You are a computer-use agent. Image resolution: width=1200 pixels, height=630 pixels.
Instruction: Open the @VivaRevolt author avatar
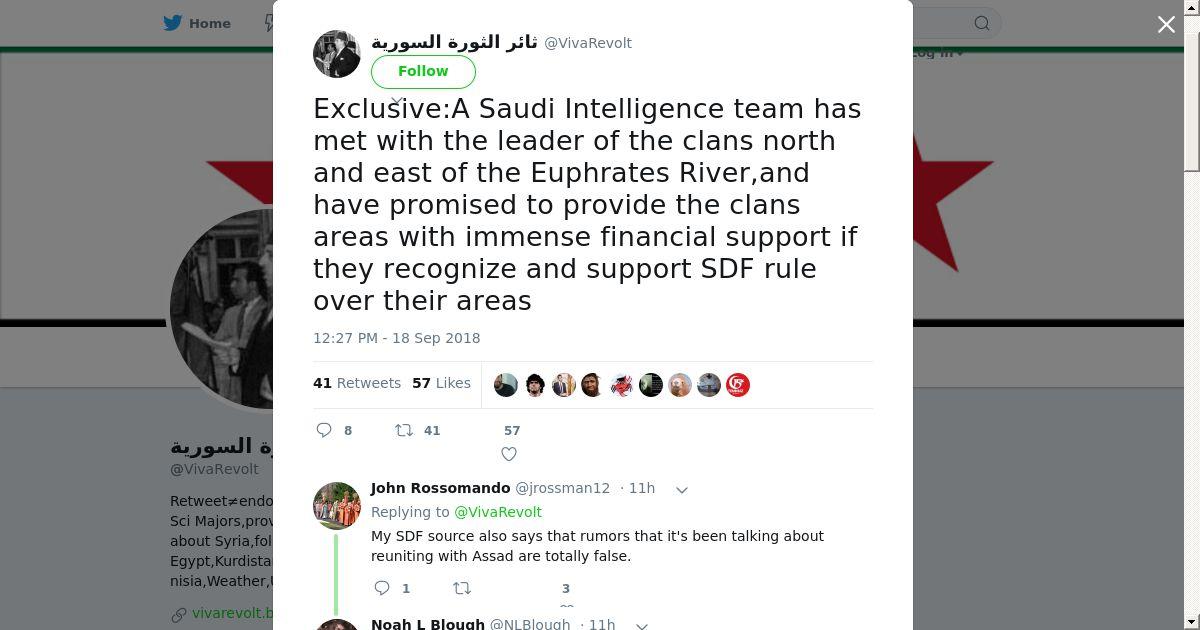click(337, 54)
